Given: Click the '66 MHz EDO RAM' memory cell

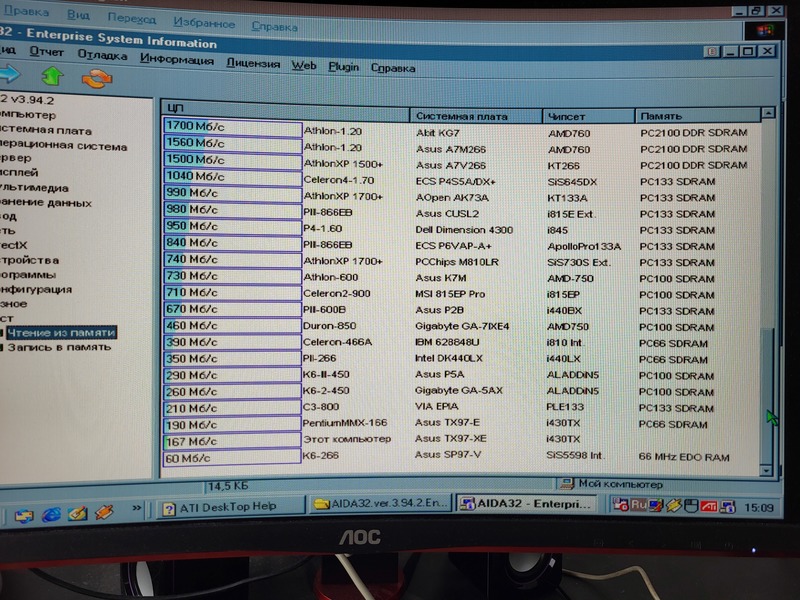Looking at the screenshot, I should coord(684,458).
